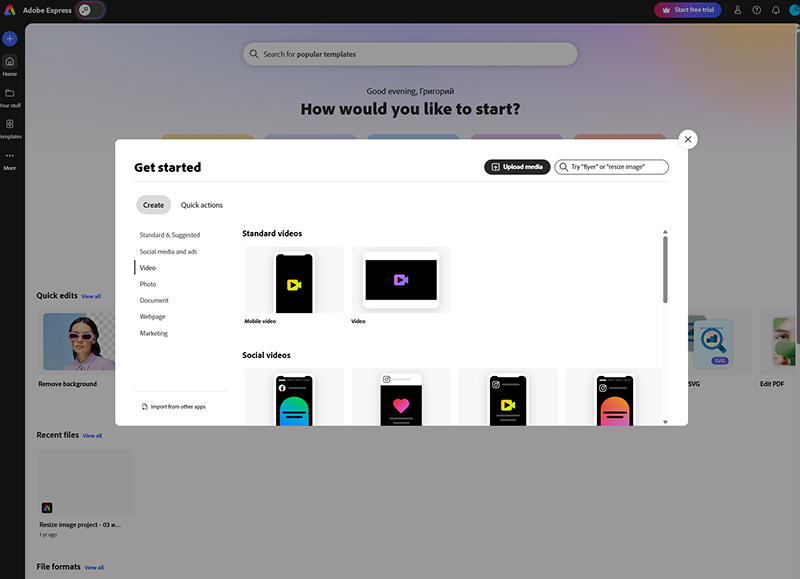
Task: Open the Home sidebar icon
Action: [10, 62]
